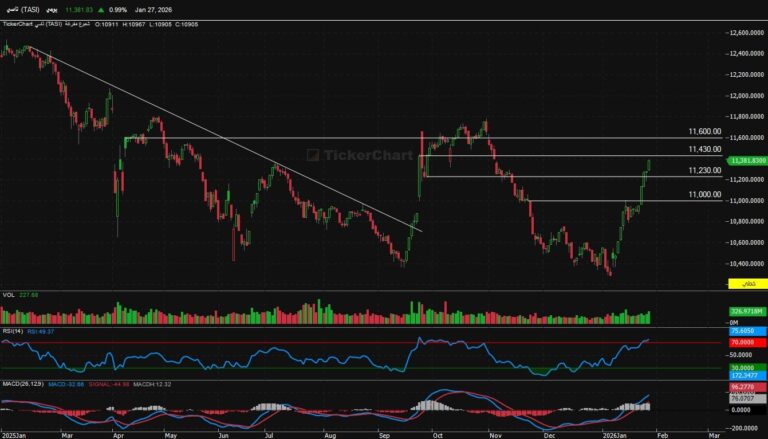Click the red RSI 70.0000 overbought tag
This screenshot has width=768, height=439.
[x=742, y=341]
